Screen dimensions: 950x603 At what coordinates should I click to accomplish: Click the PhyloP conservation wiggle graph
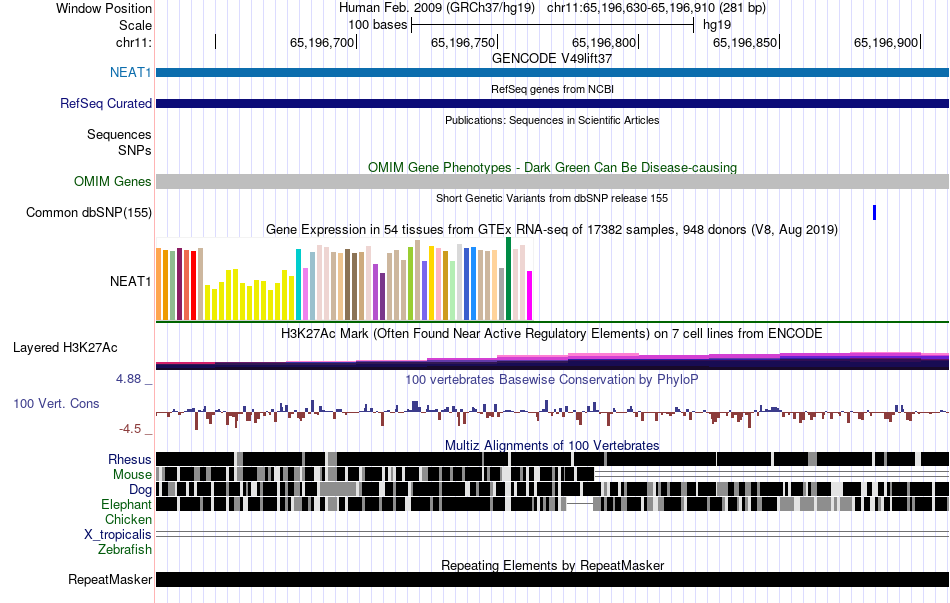pyautogui.click(x=553, y=413)
